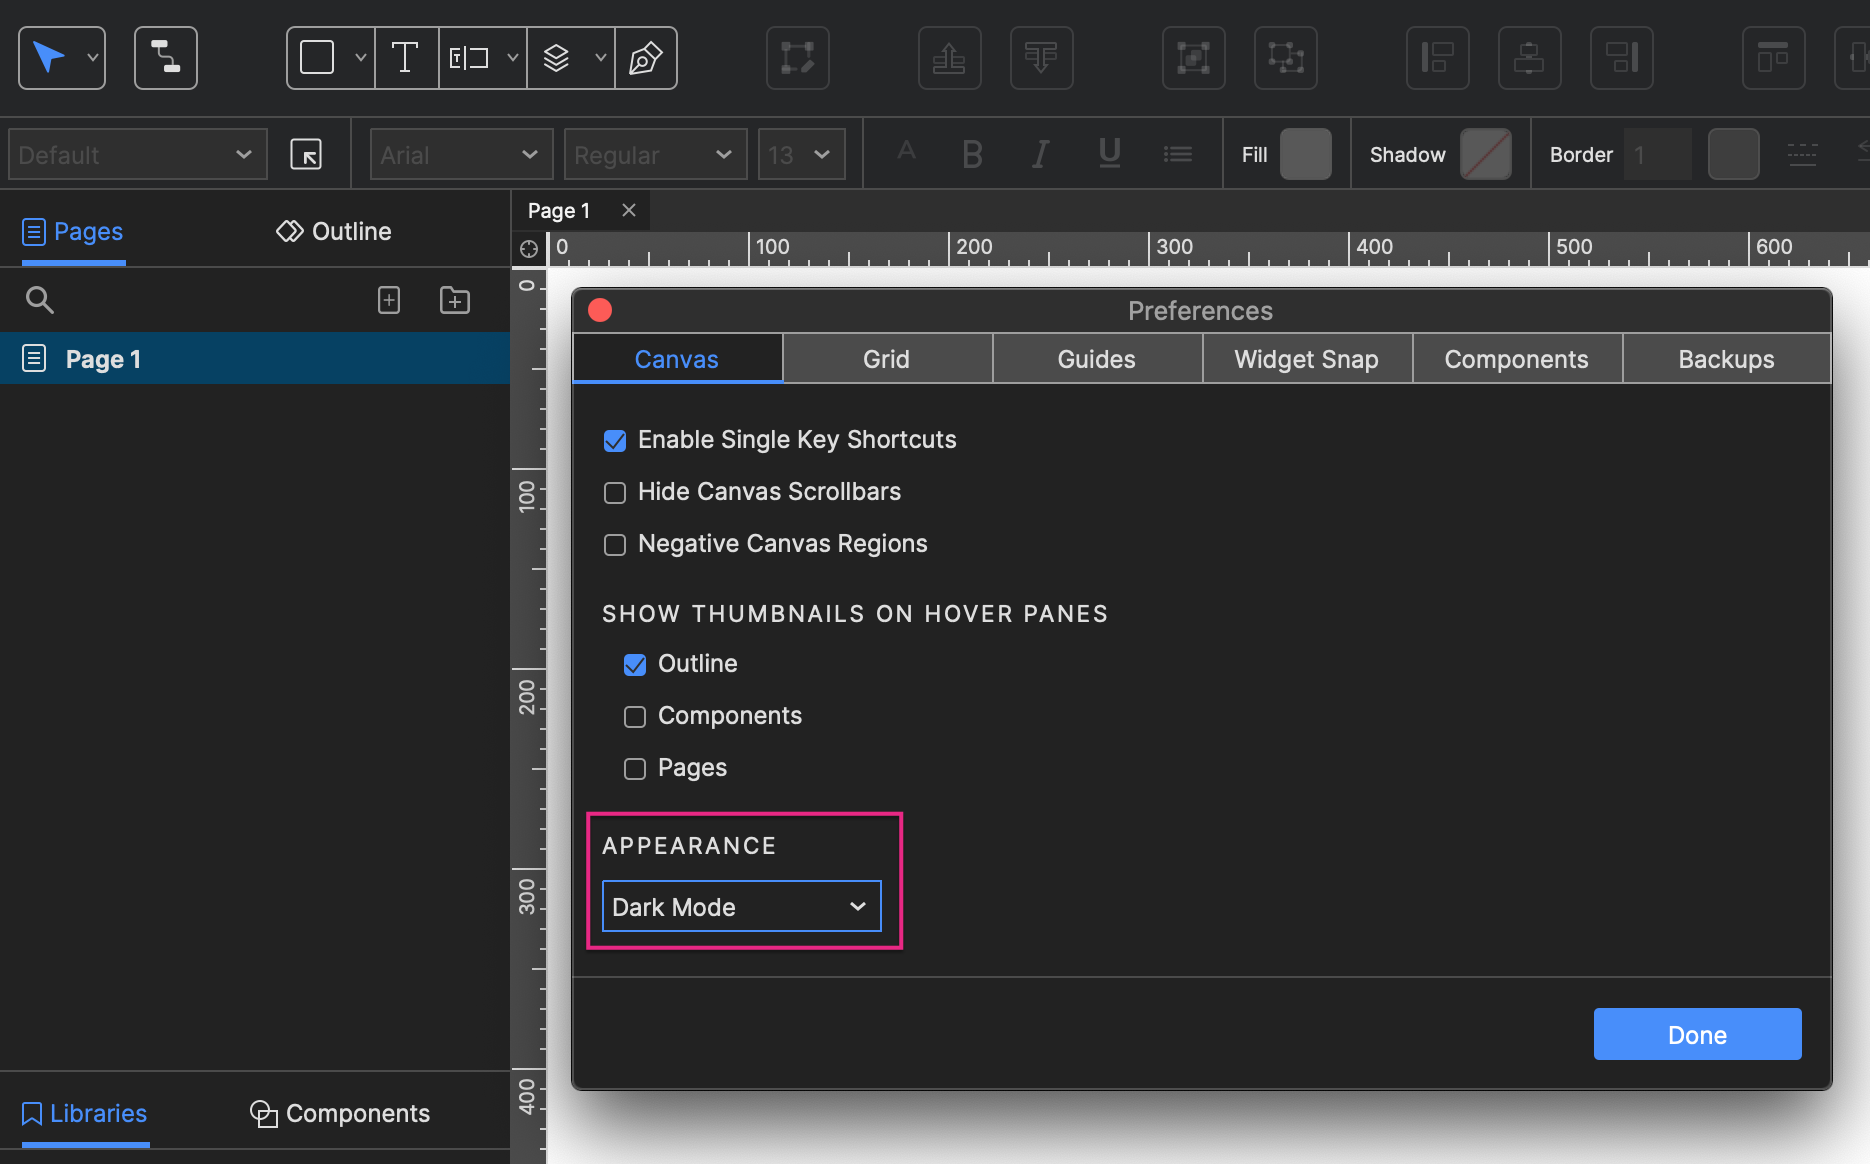Select the Pen drawing tool
This screenshot has width=1870, height=1164.
[645, 58]
